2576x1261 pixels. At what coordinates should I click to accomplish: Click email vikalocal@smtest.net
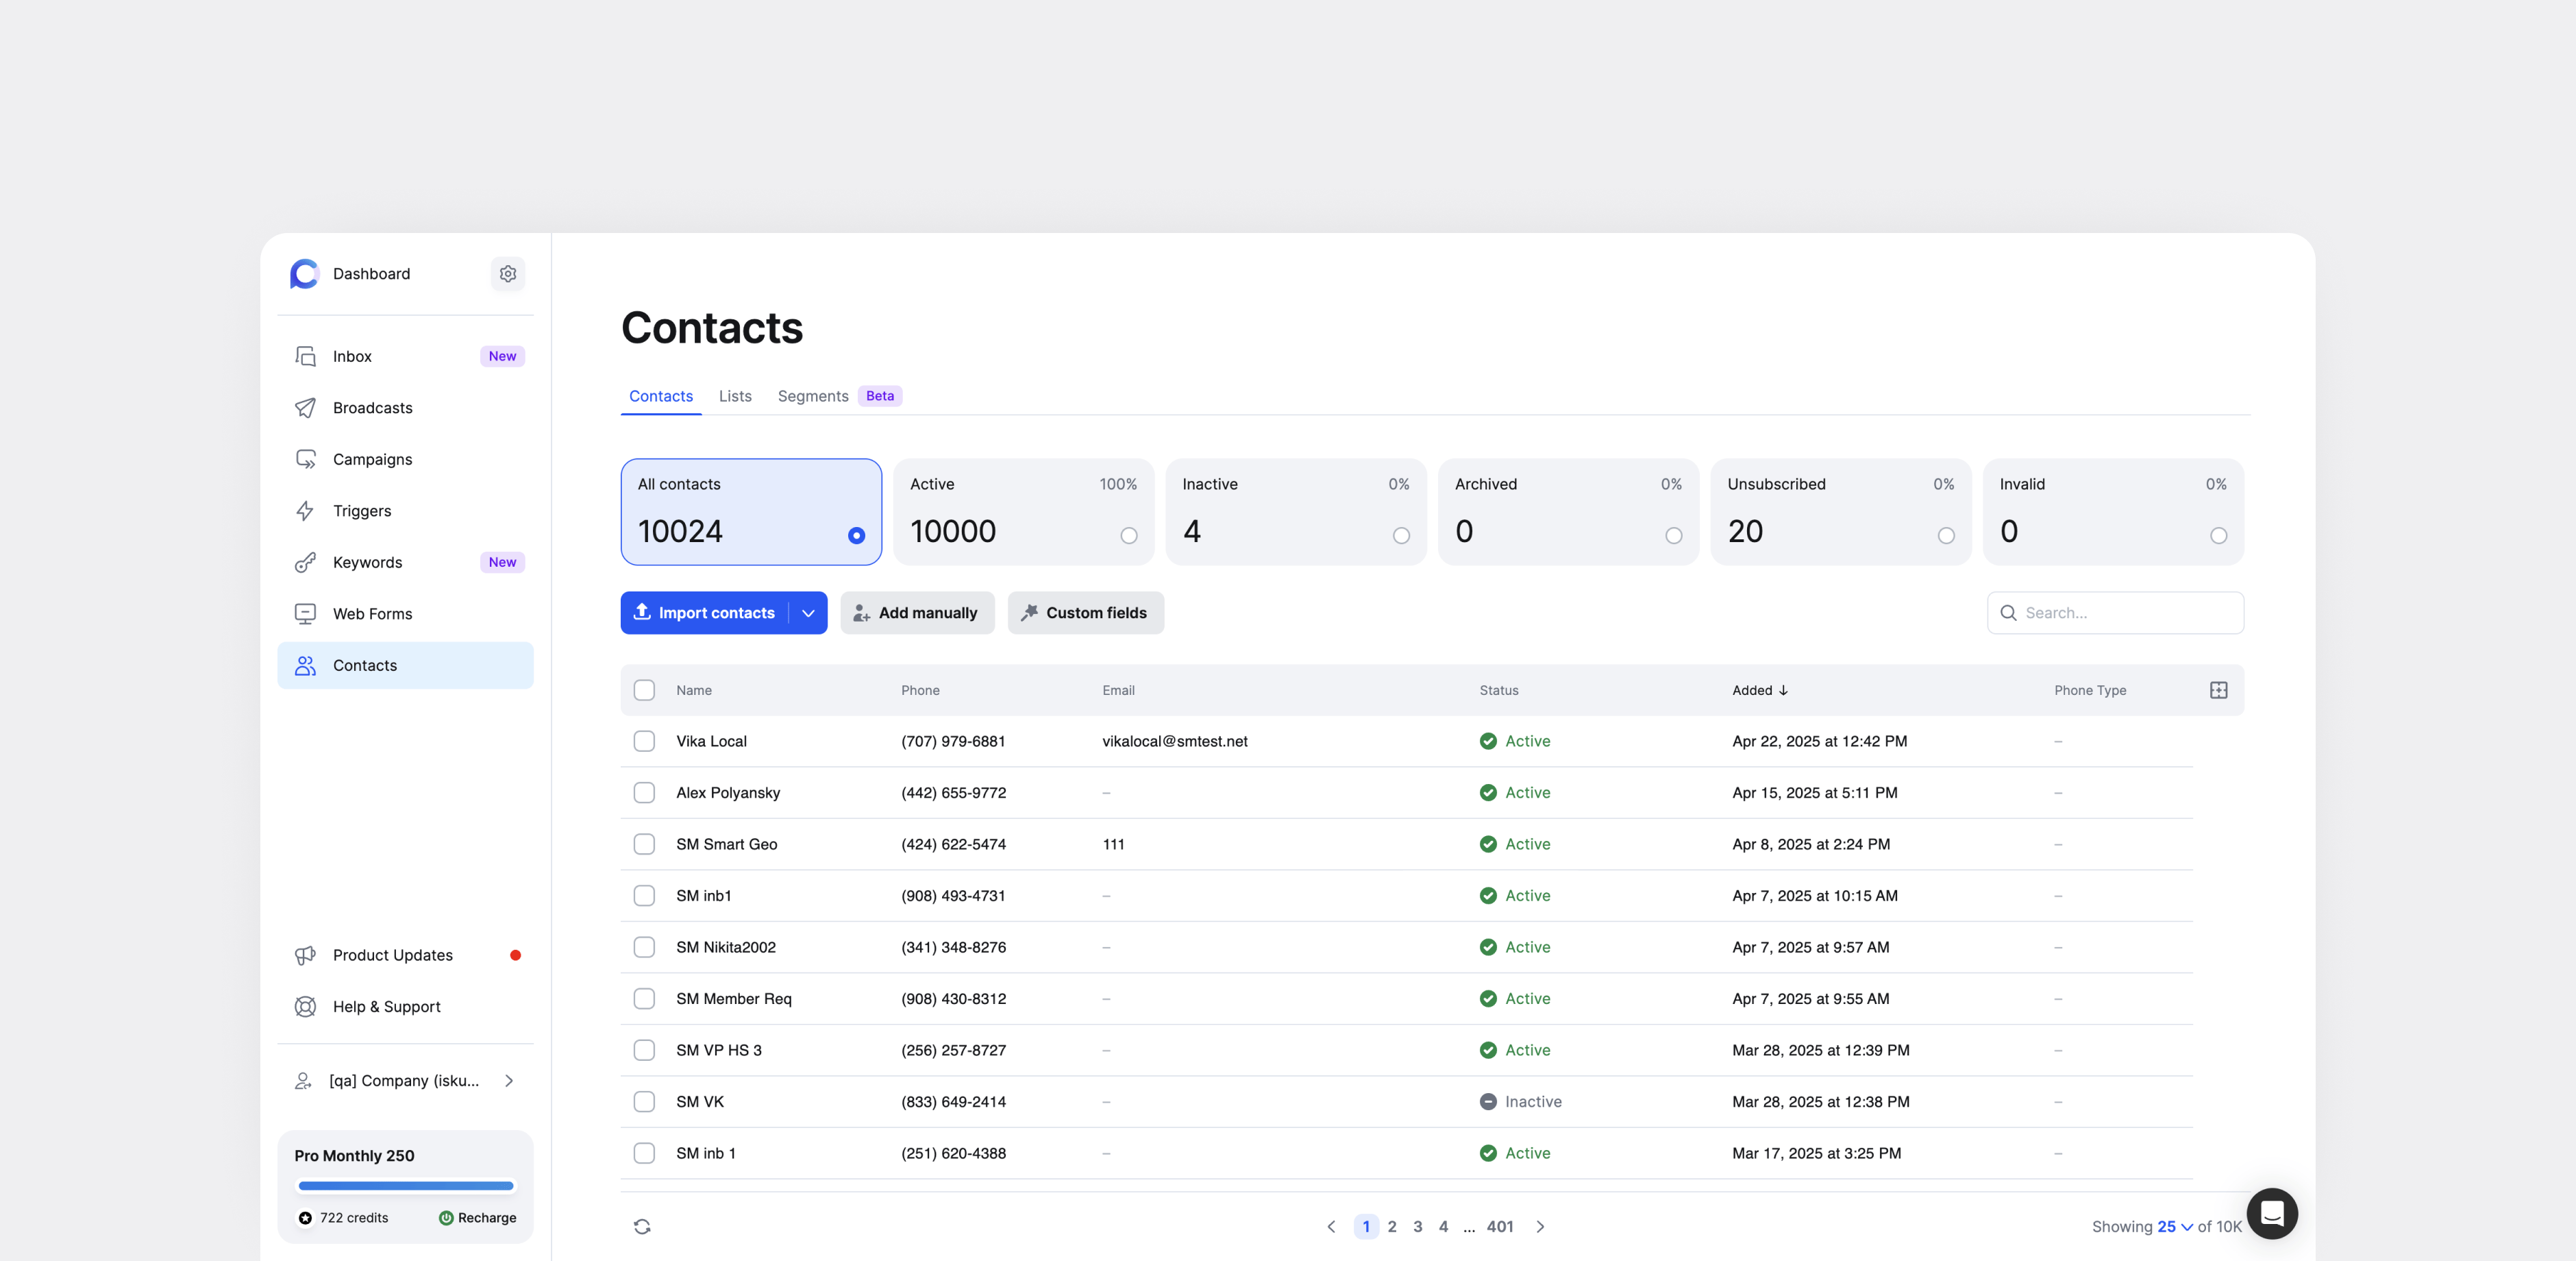coord(1175,741)
